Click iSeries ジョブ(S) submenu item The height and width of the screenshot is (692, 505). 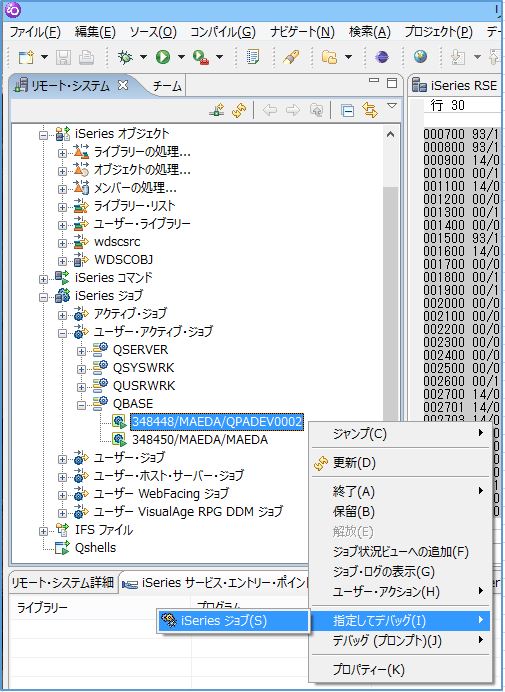click(x=233, y=621)
